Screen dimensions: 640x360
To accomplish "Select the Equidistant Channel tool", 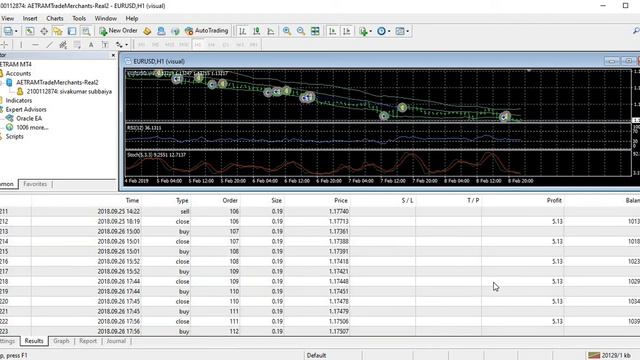I will (x=63, y=44).
